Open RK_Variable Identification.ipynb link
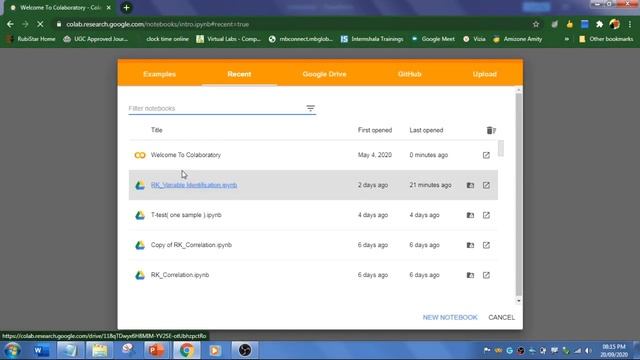This screenshot has width=640, height=360. [x=194, y=185]
